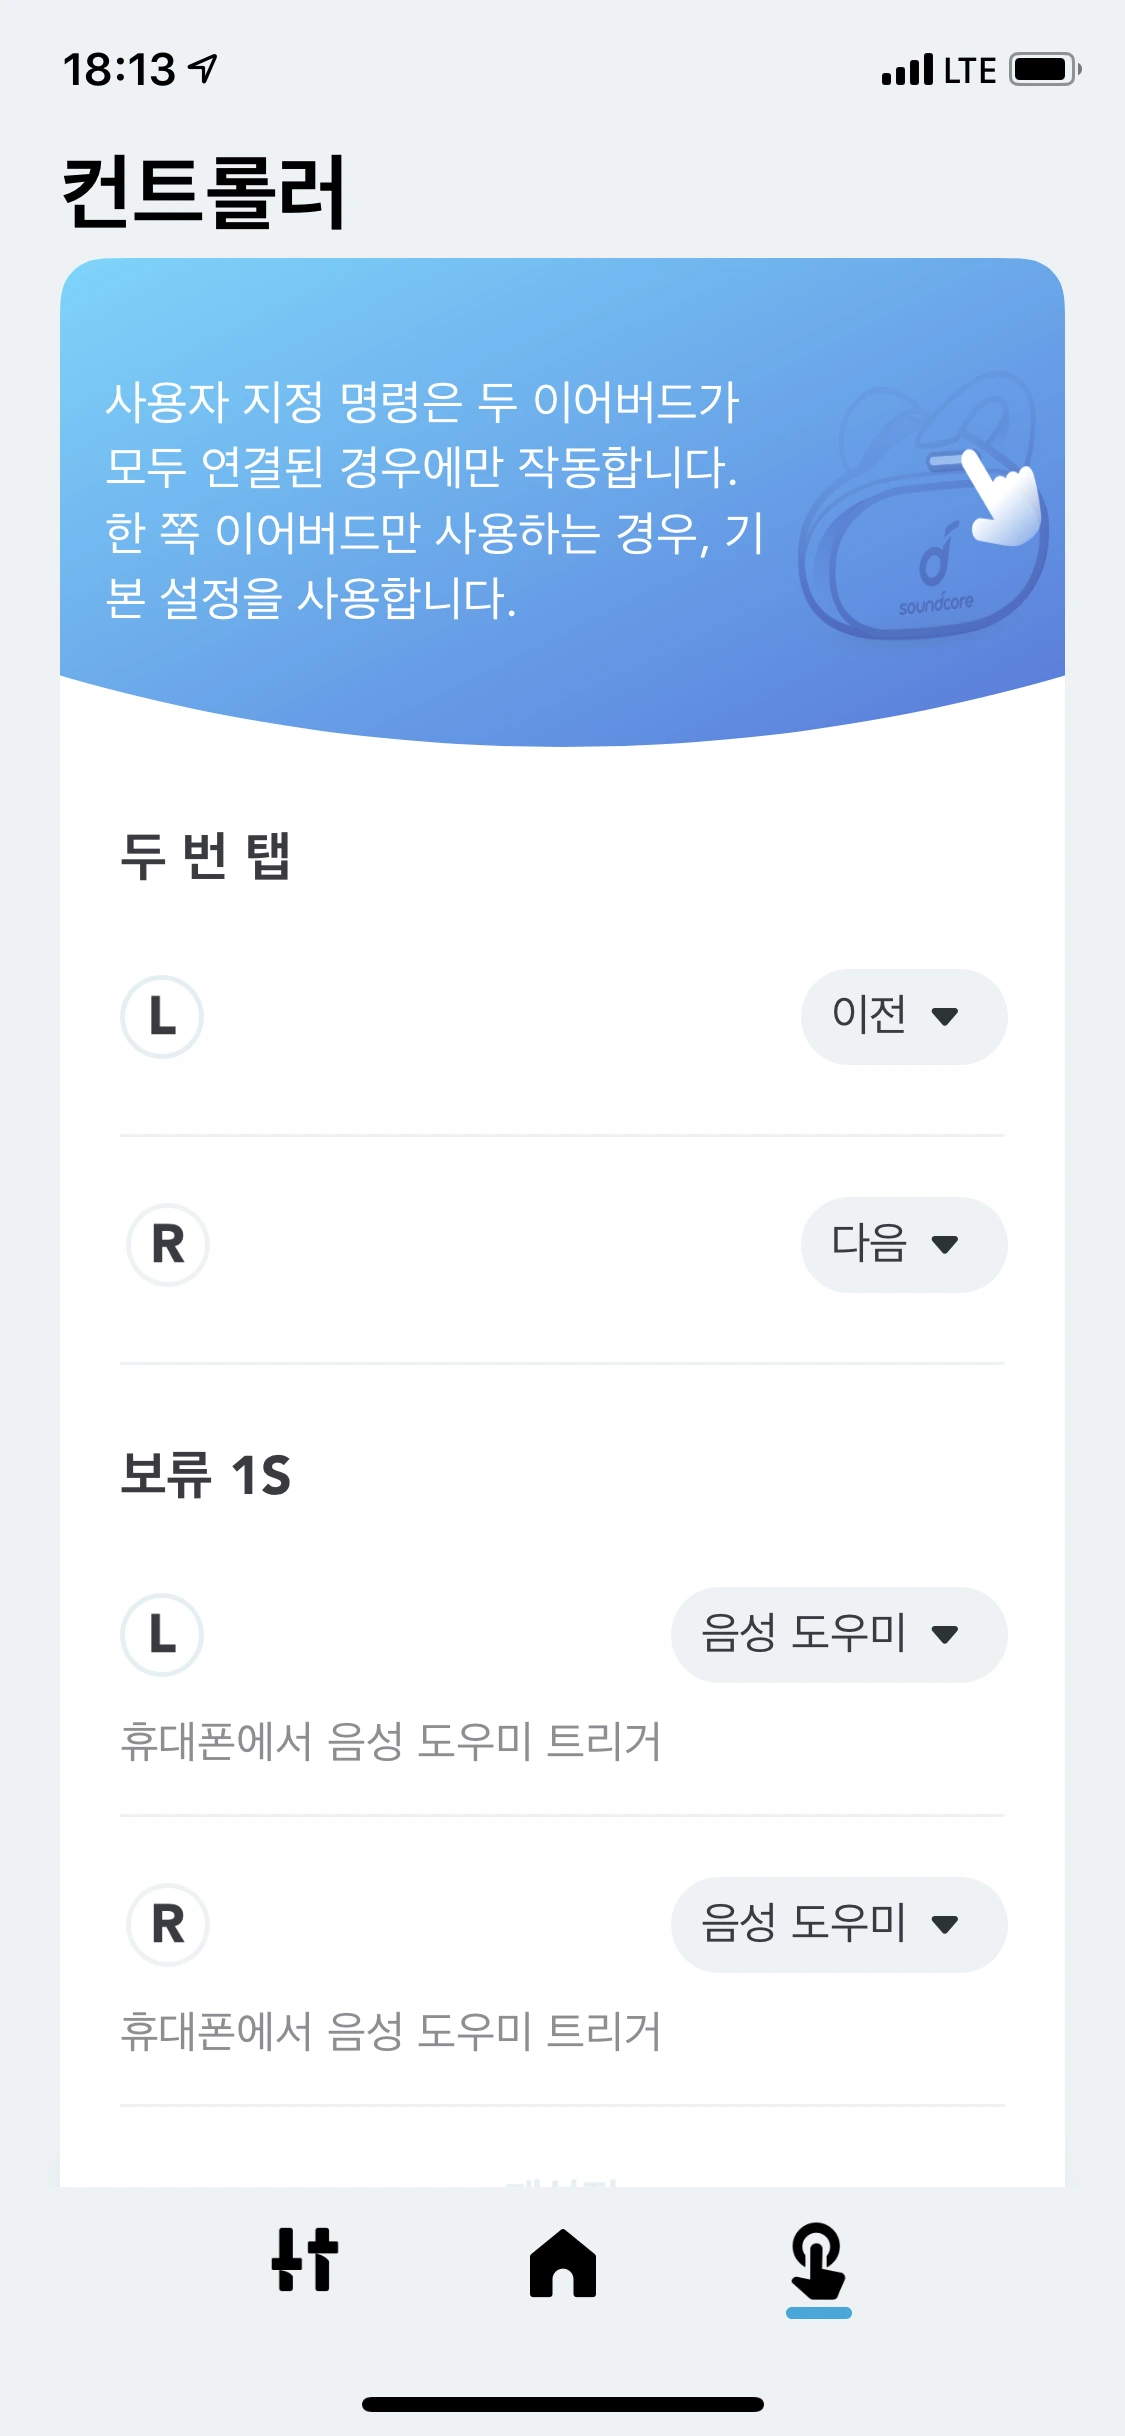Screen dimensions: 1125x2436
Task: Tap the custom command info banner text
Action: 435,500
